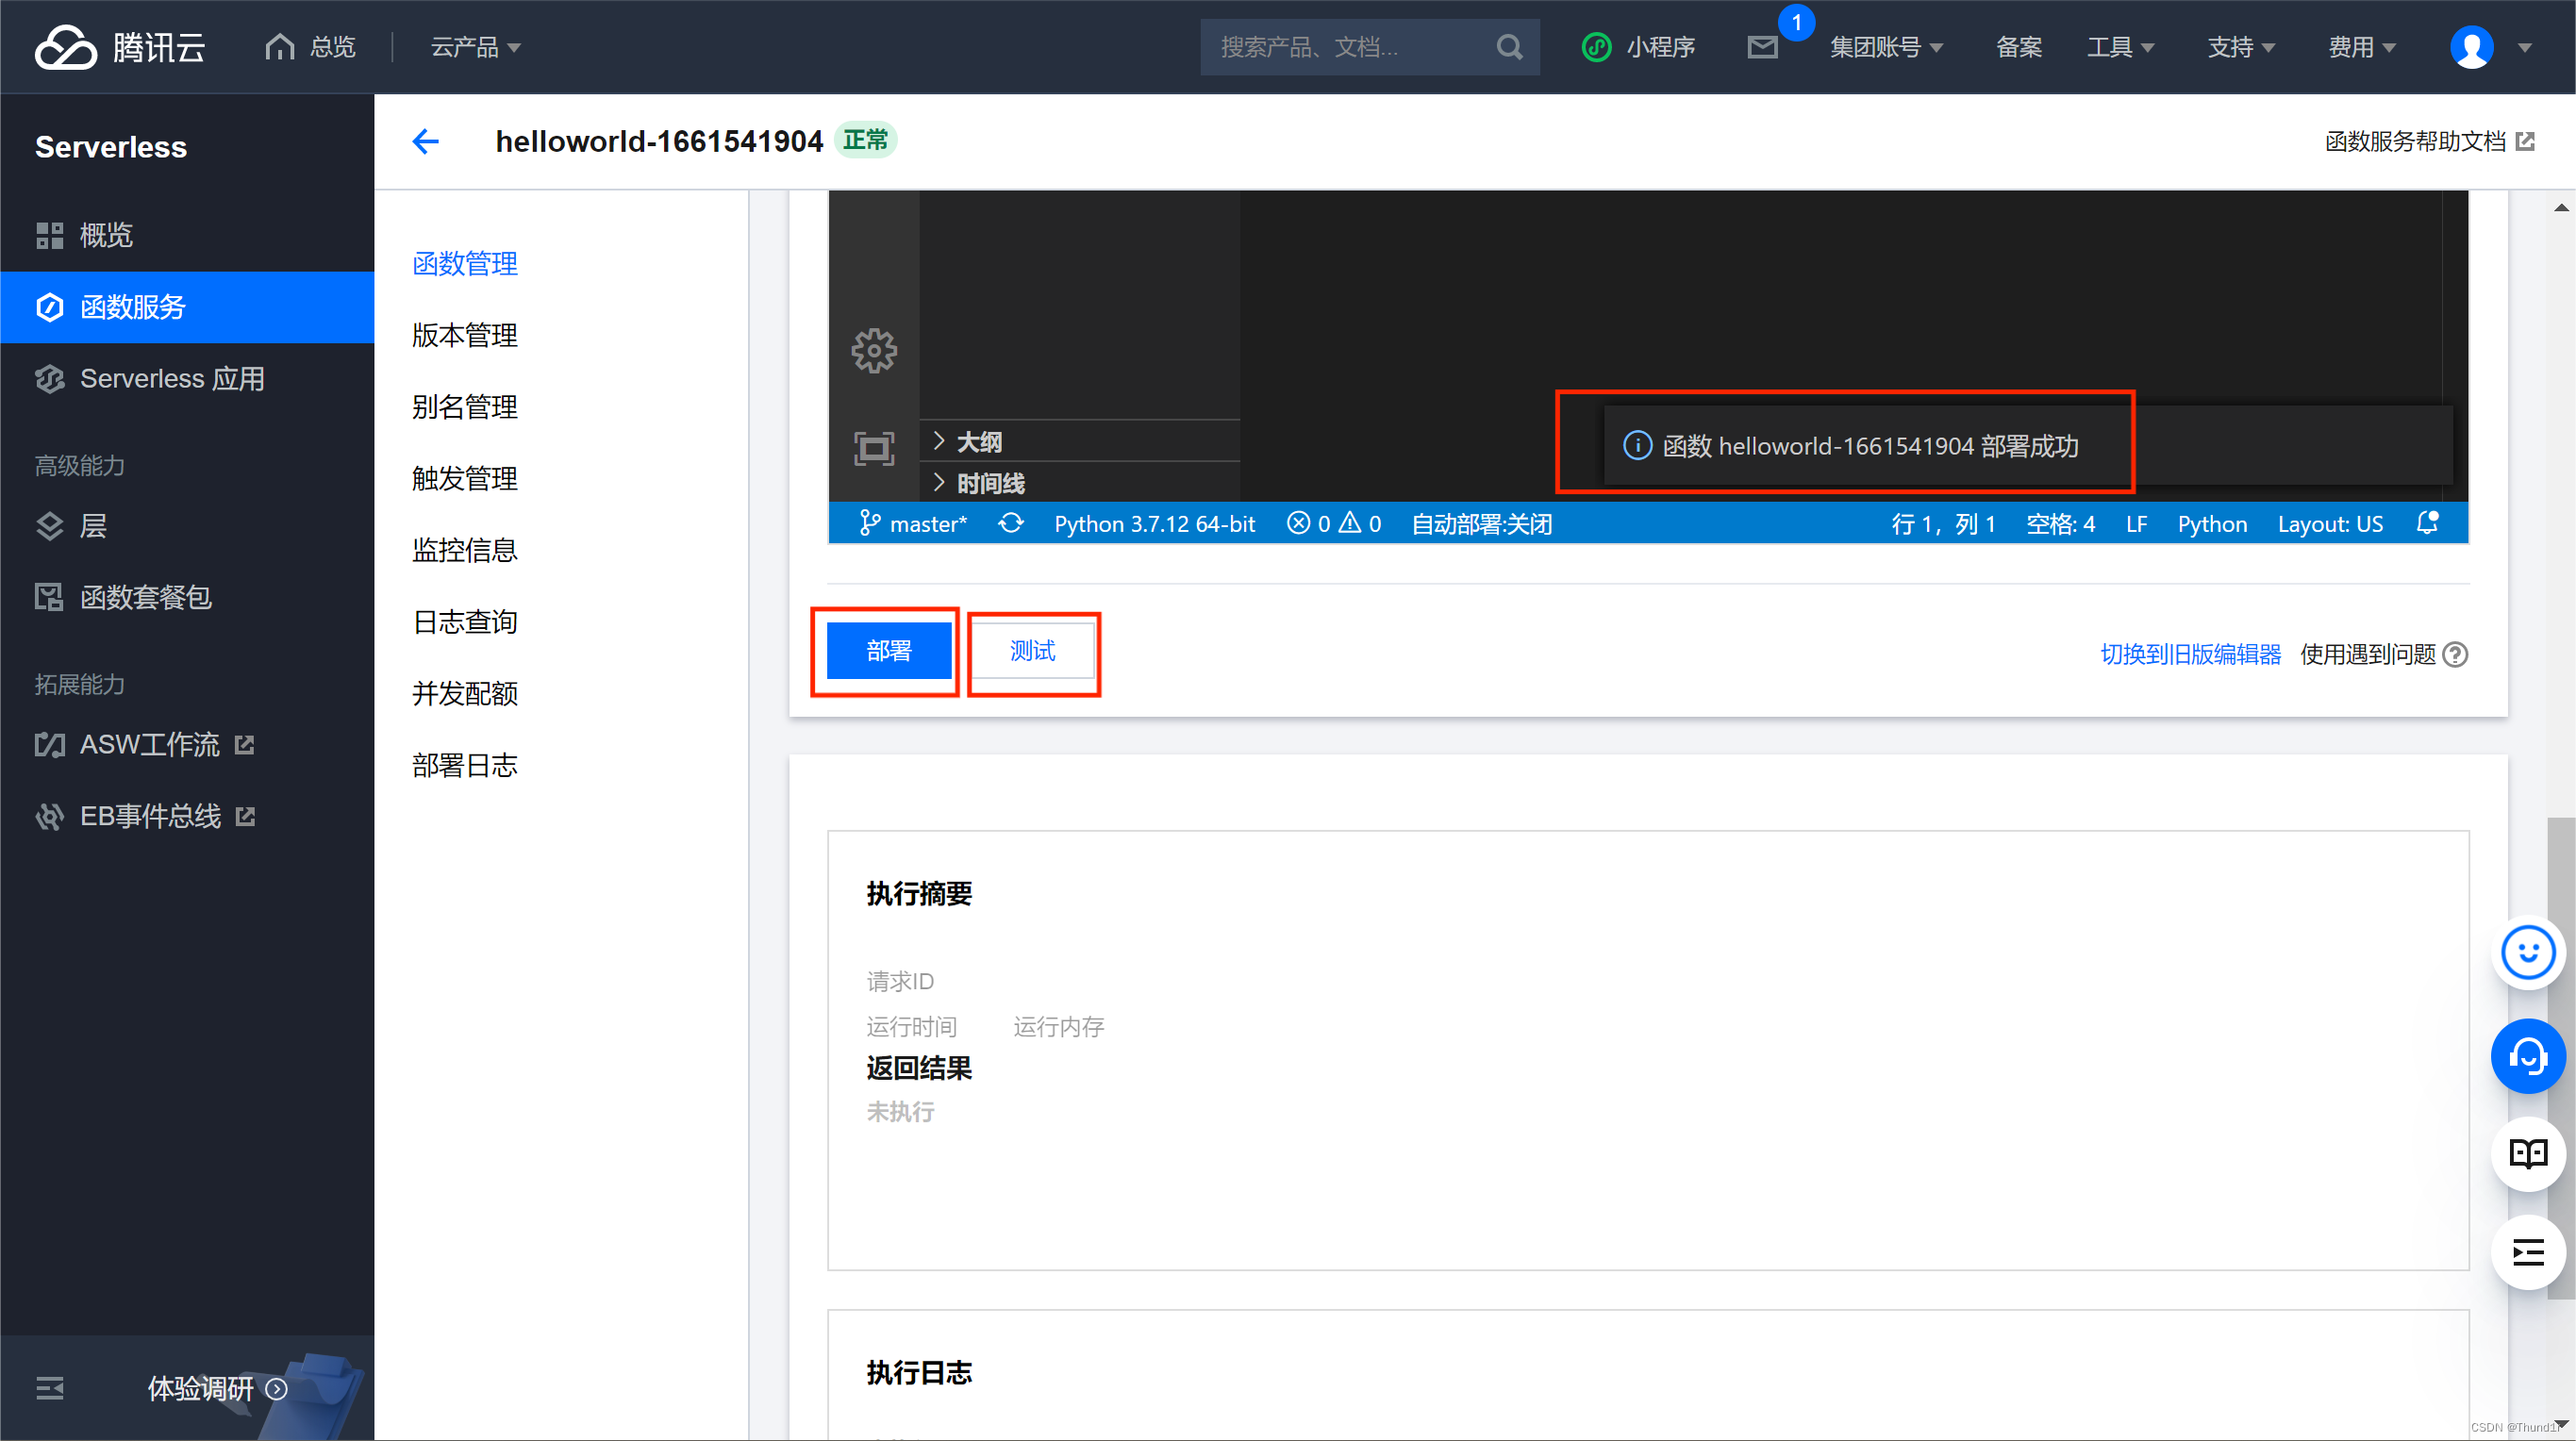Open the mail notifications icon
The height and width of the screenshot is (1441, 2576).
coord(1762,47)
